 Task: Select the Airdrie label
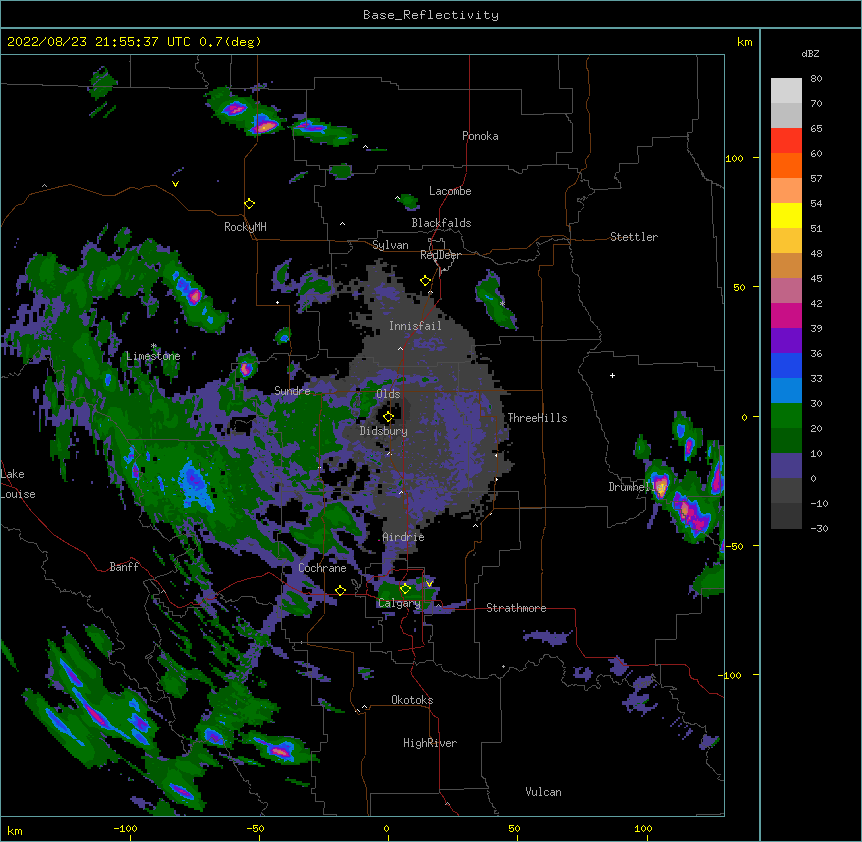point(403,537)
